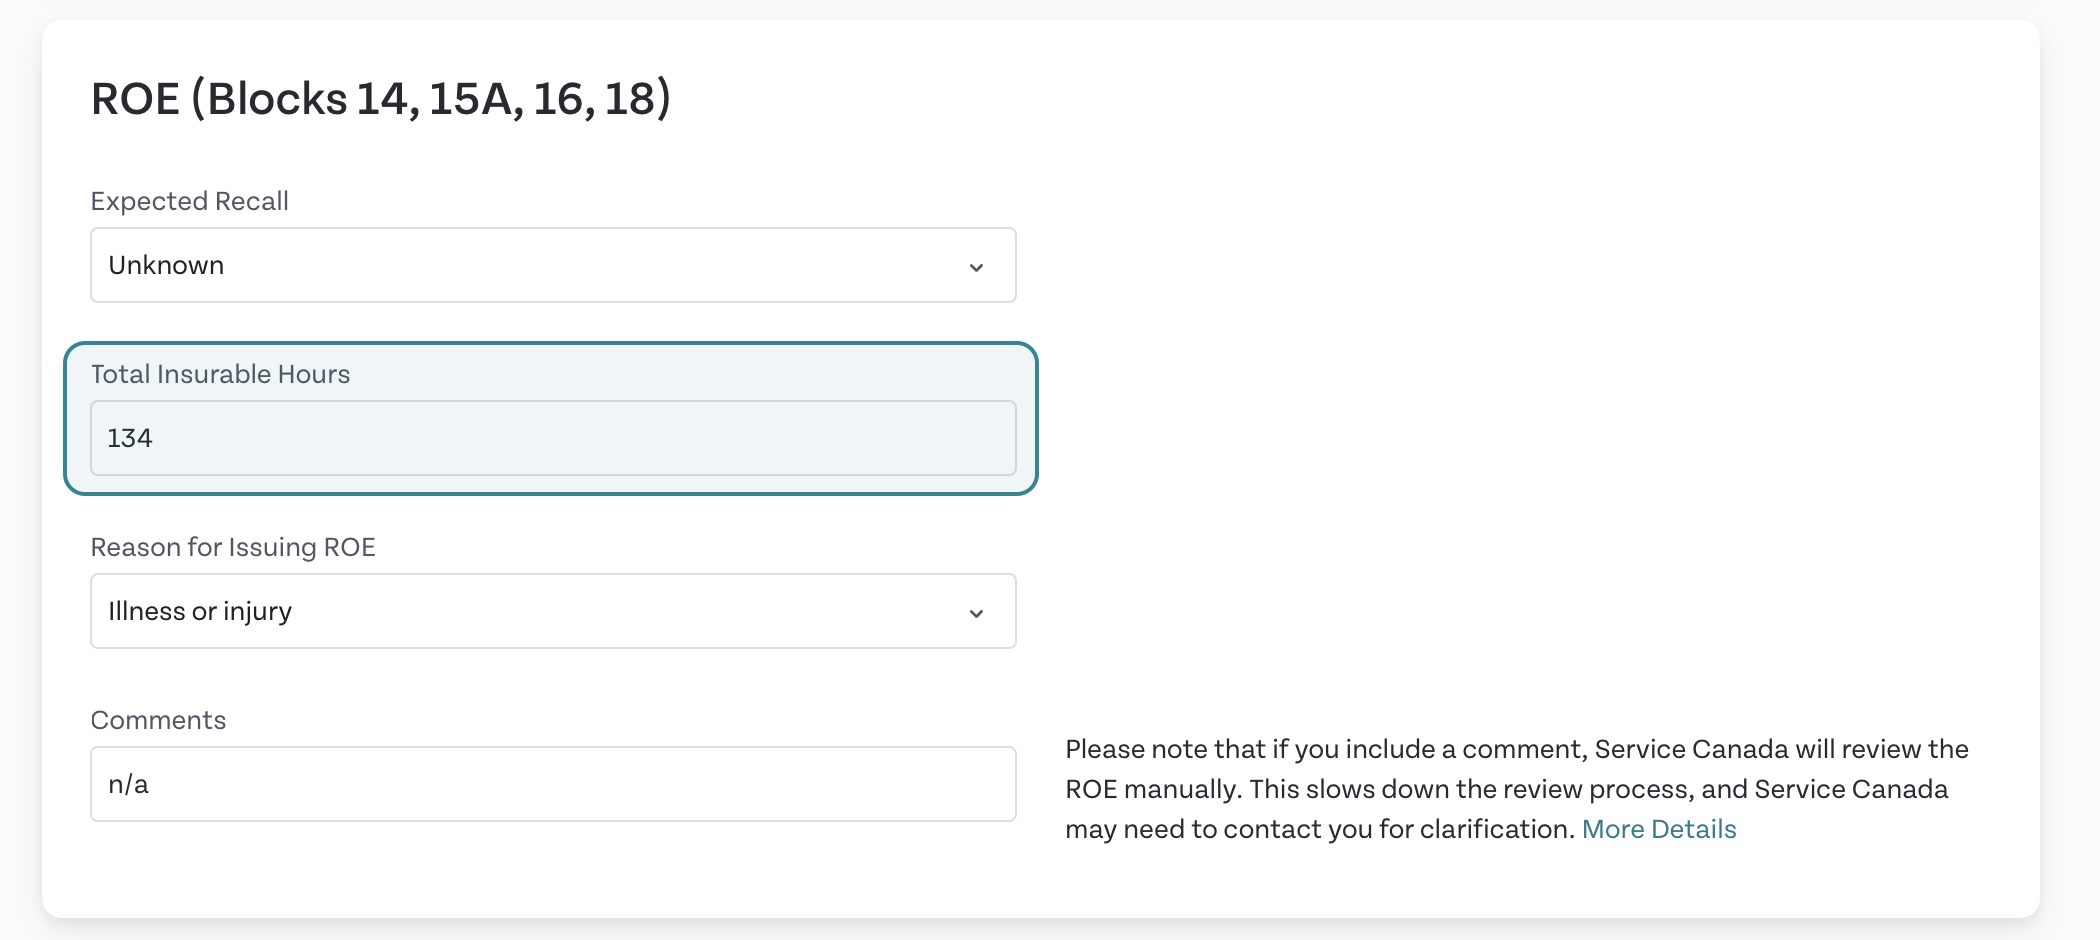Image resolution: width=2100 pixels, height=940 pixels.
Task: Click the n/a text in Comments
Action: (128, 785)
